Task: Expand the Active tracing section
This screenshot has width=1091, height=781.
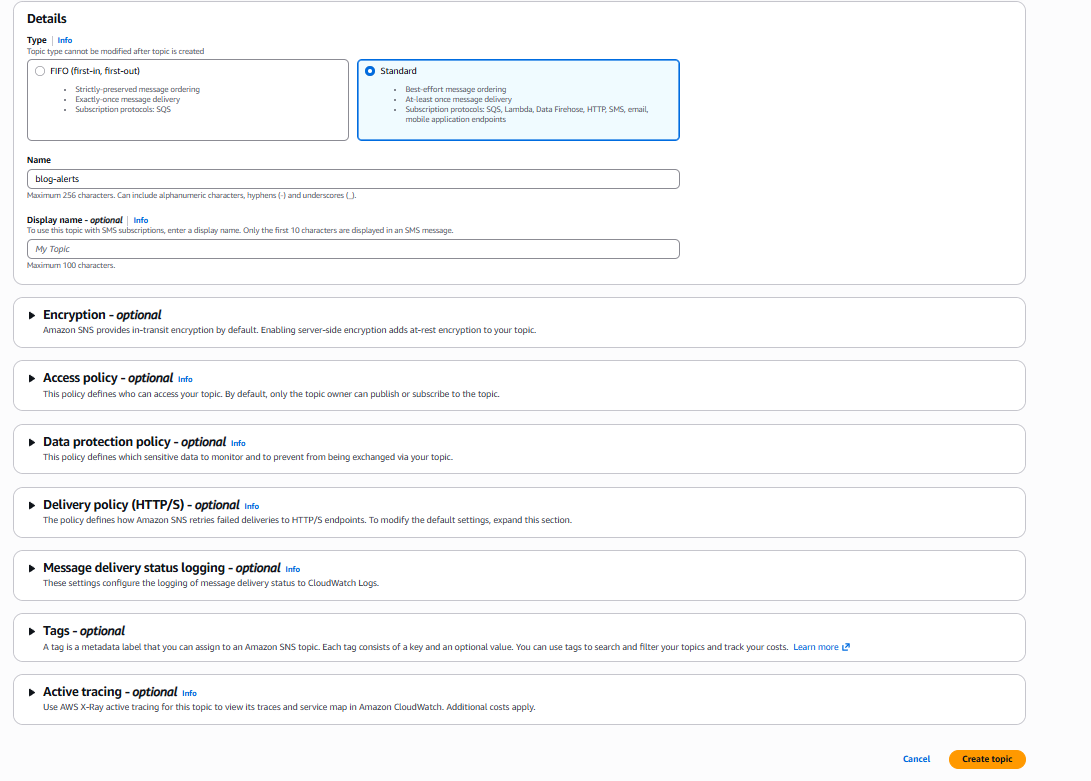Action: [x=30, y=692]
